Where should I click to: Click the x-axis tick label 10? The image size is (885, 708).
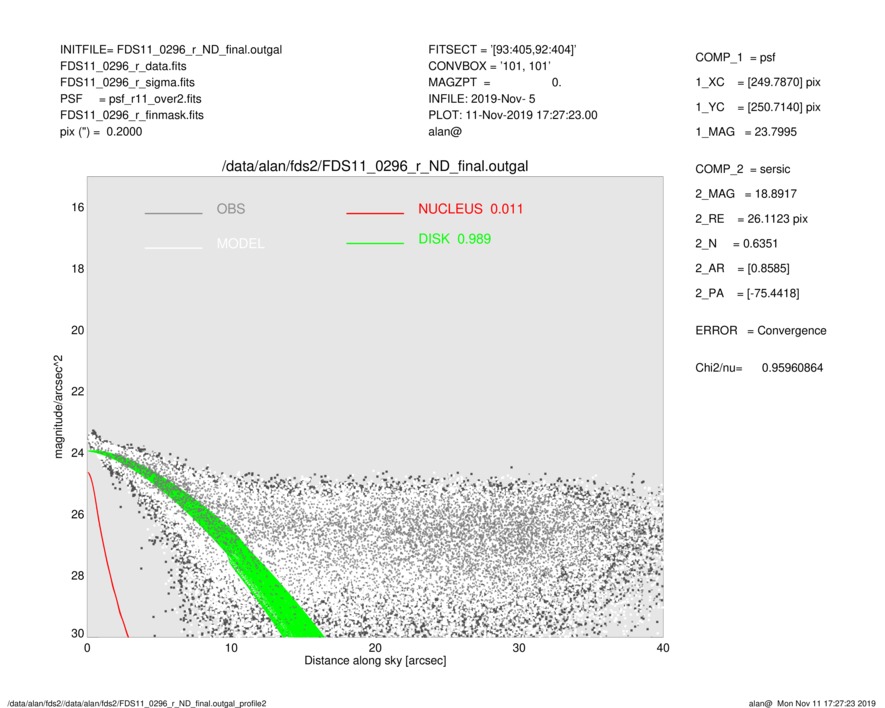(231, 648)
